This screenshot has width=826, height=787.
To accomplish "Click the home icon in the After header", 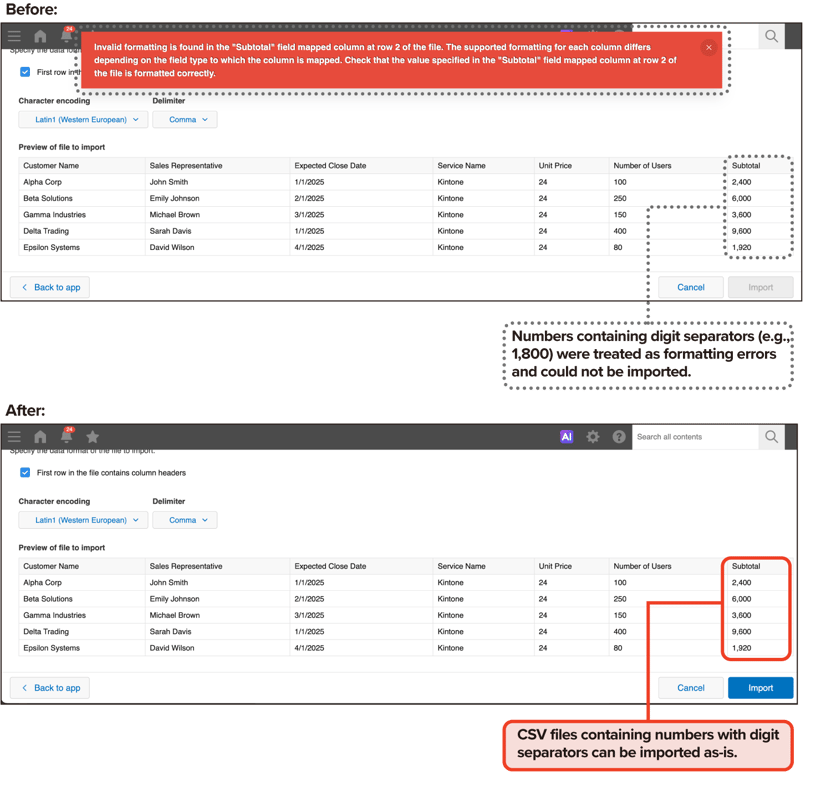I will [x=40, y=437].
